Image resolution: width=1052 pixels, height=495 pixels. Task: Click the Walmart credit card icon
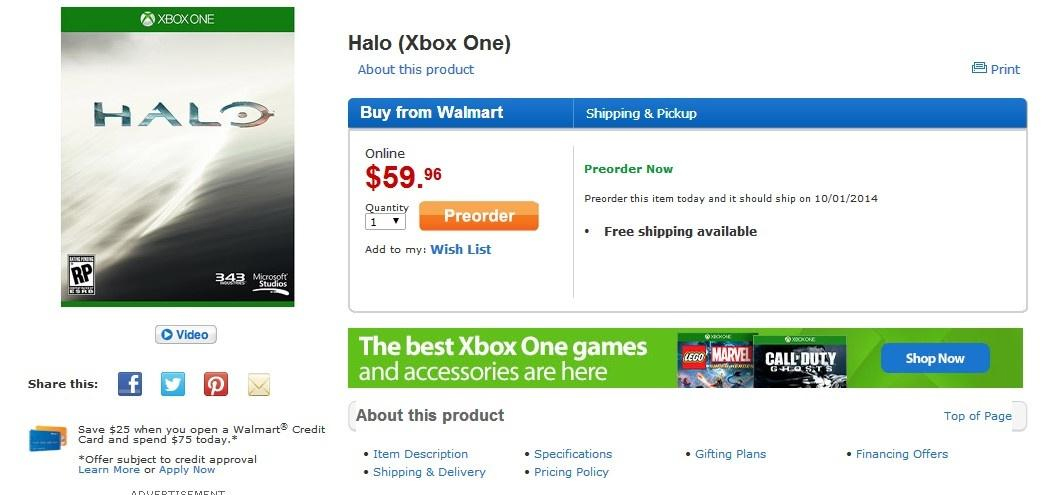click(48, 438)
